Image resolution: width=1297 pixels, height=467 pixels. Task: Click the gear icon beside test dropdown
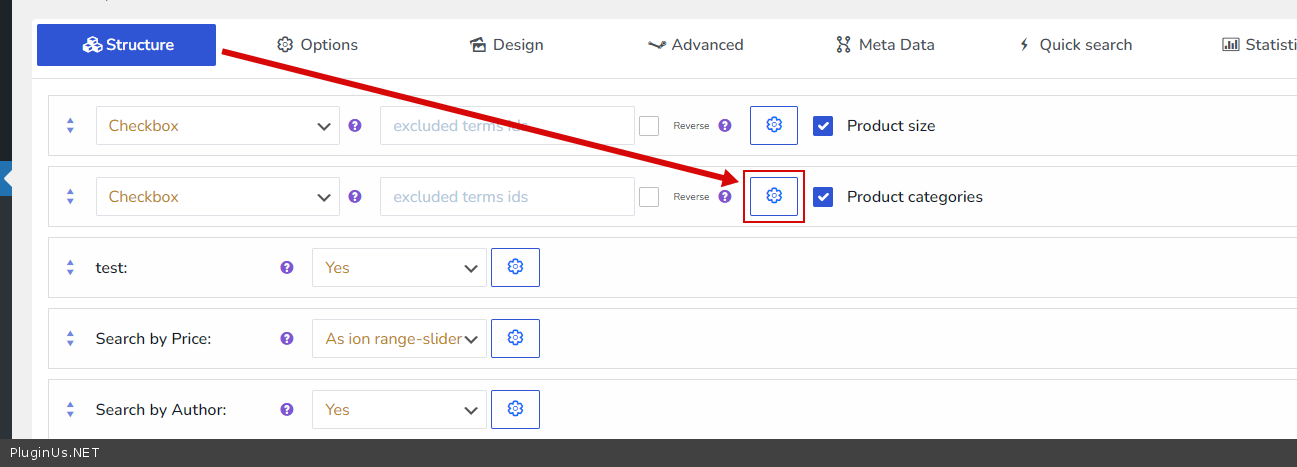tap(515, 267)
